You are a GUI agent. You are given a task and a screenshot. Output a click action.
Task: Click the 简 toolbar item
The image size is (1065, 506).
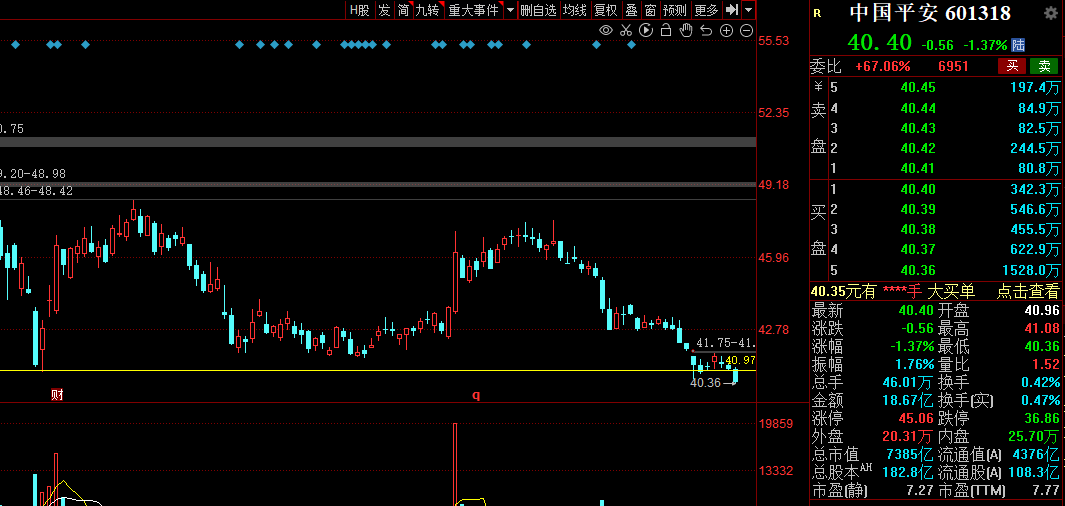point(403,10)
